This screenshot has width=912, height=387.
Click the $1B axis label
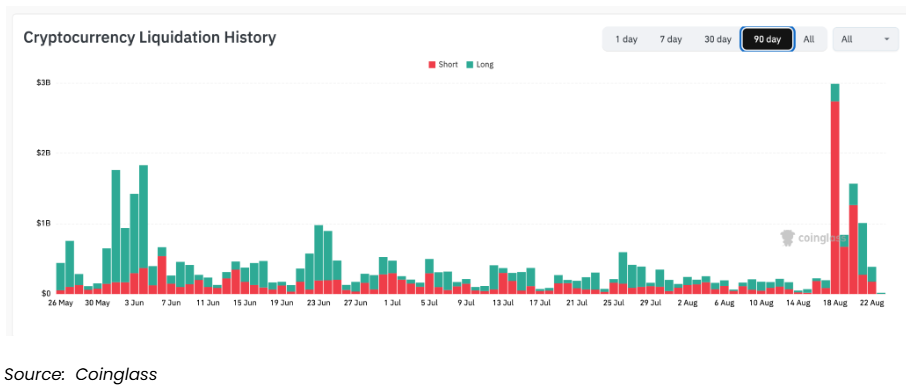pos(44,223)
